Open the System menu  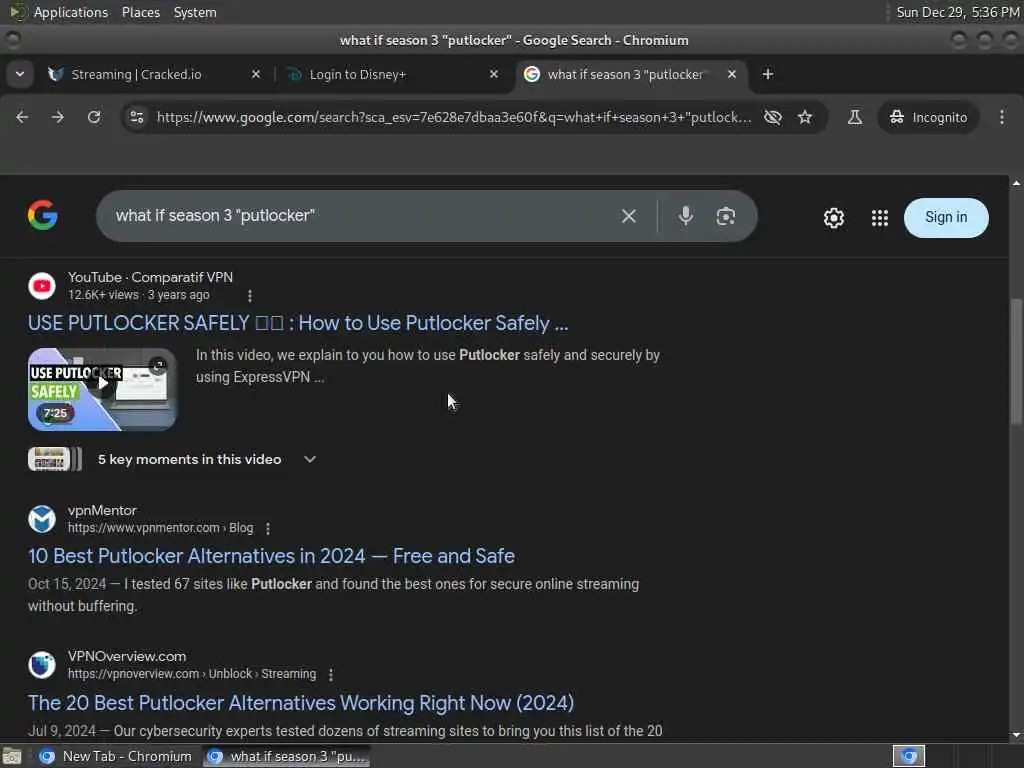[x=195, y=12]
